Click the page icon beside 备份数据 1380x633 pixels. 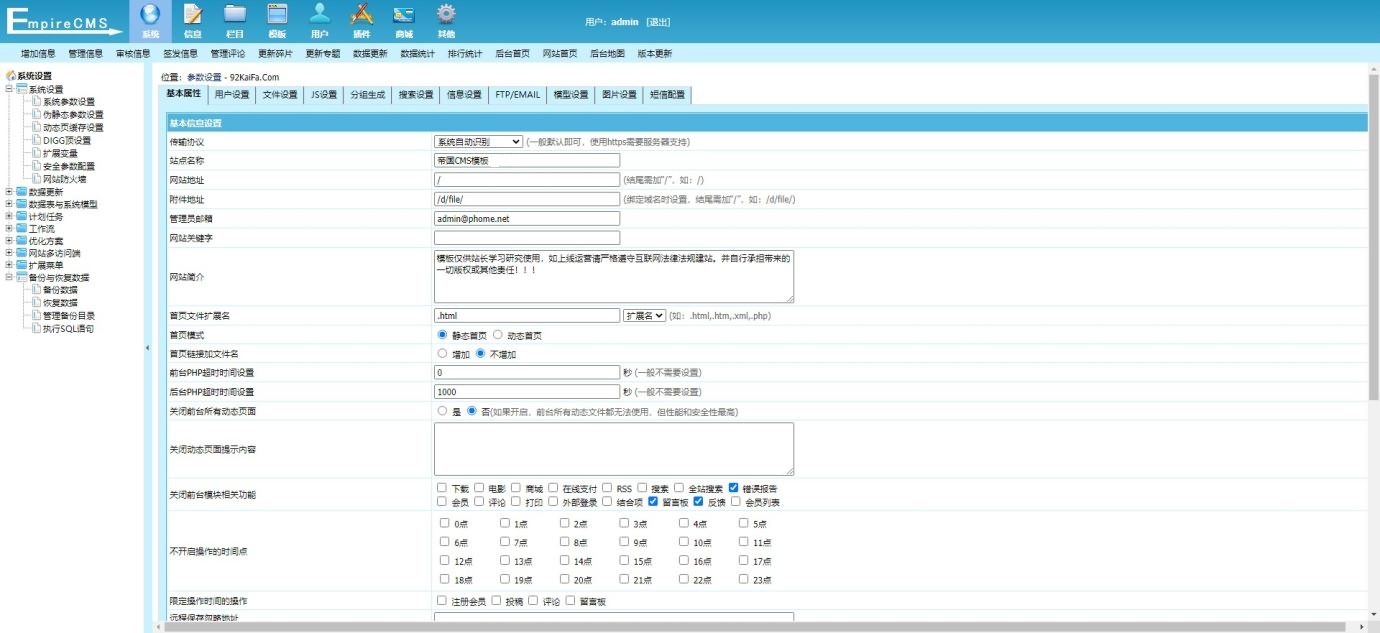point(37,290)
